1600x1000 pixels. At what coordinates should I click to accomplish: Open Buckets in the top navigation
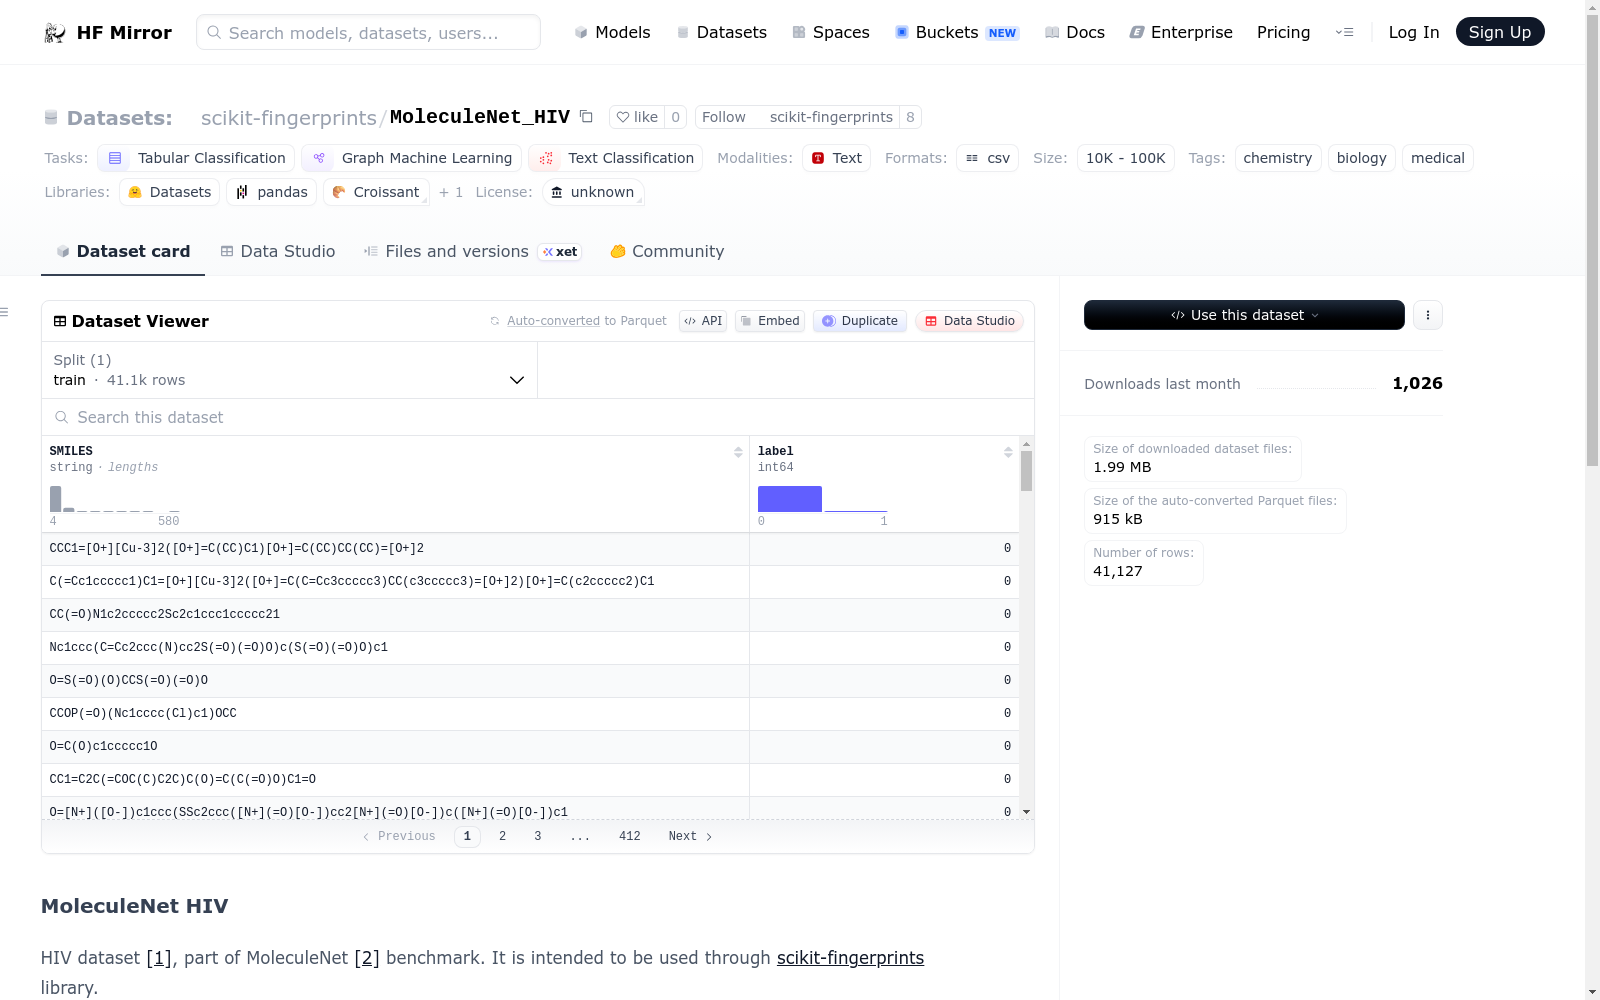(956, 32)
